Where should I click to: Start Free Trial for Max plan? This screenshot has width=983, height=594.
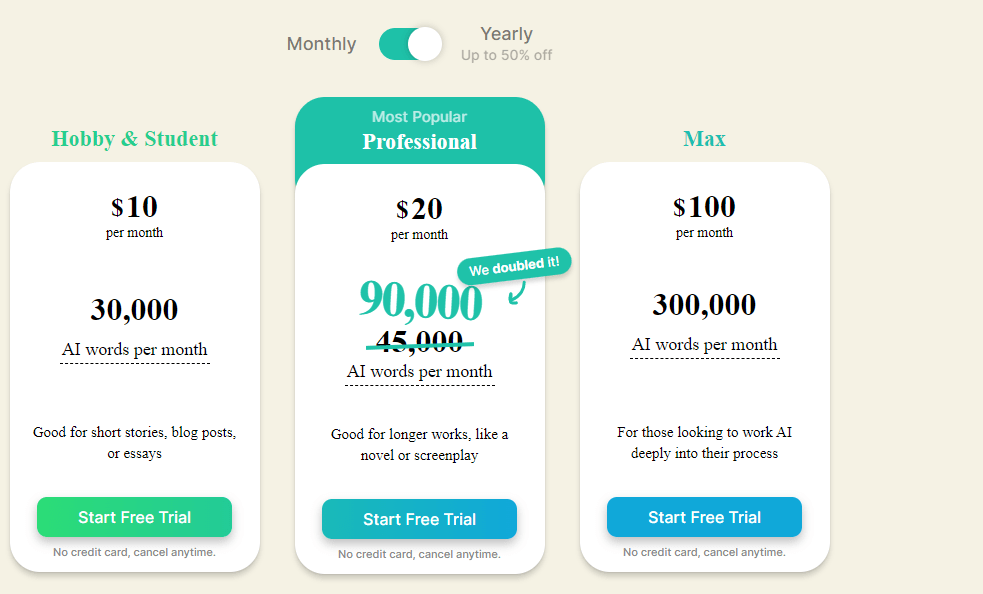click(704, 517)
